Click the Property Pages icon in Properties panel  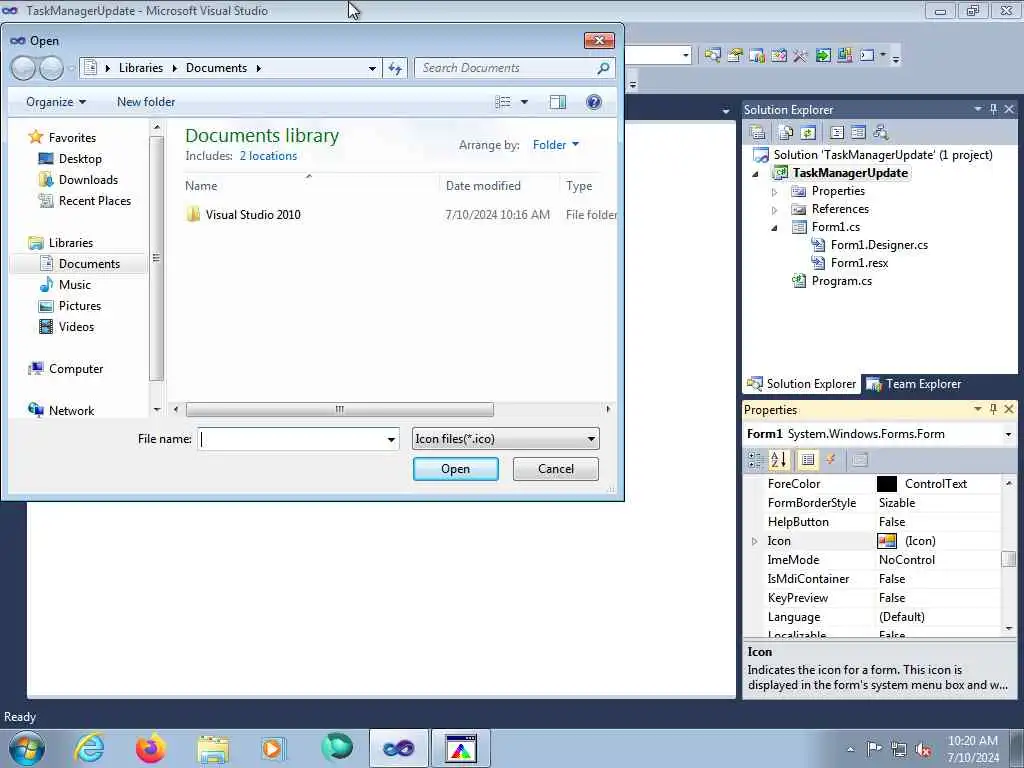[x=859, y=460]
